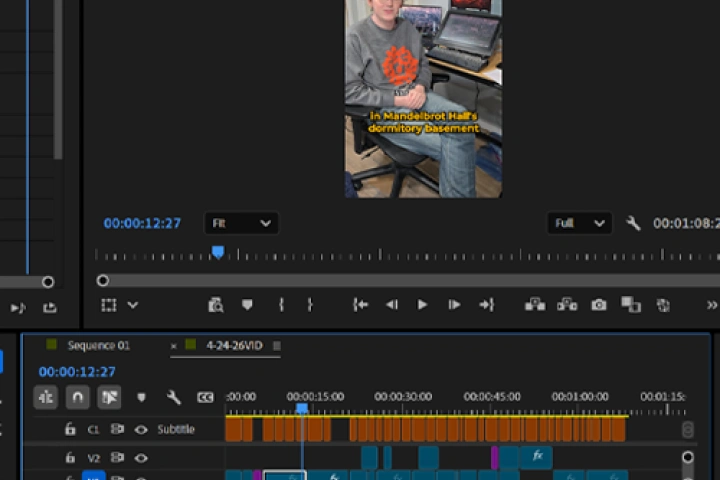Open the safe margins selector icon
Screen dimensions: 720x480
(x=109, y=305)
